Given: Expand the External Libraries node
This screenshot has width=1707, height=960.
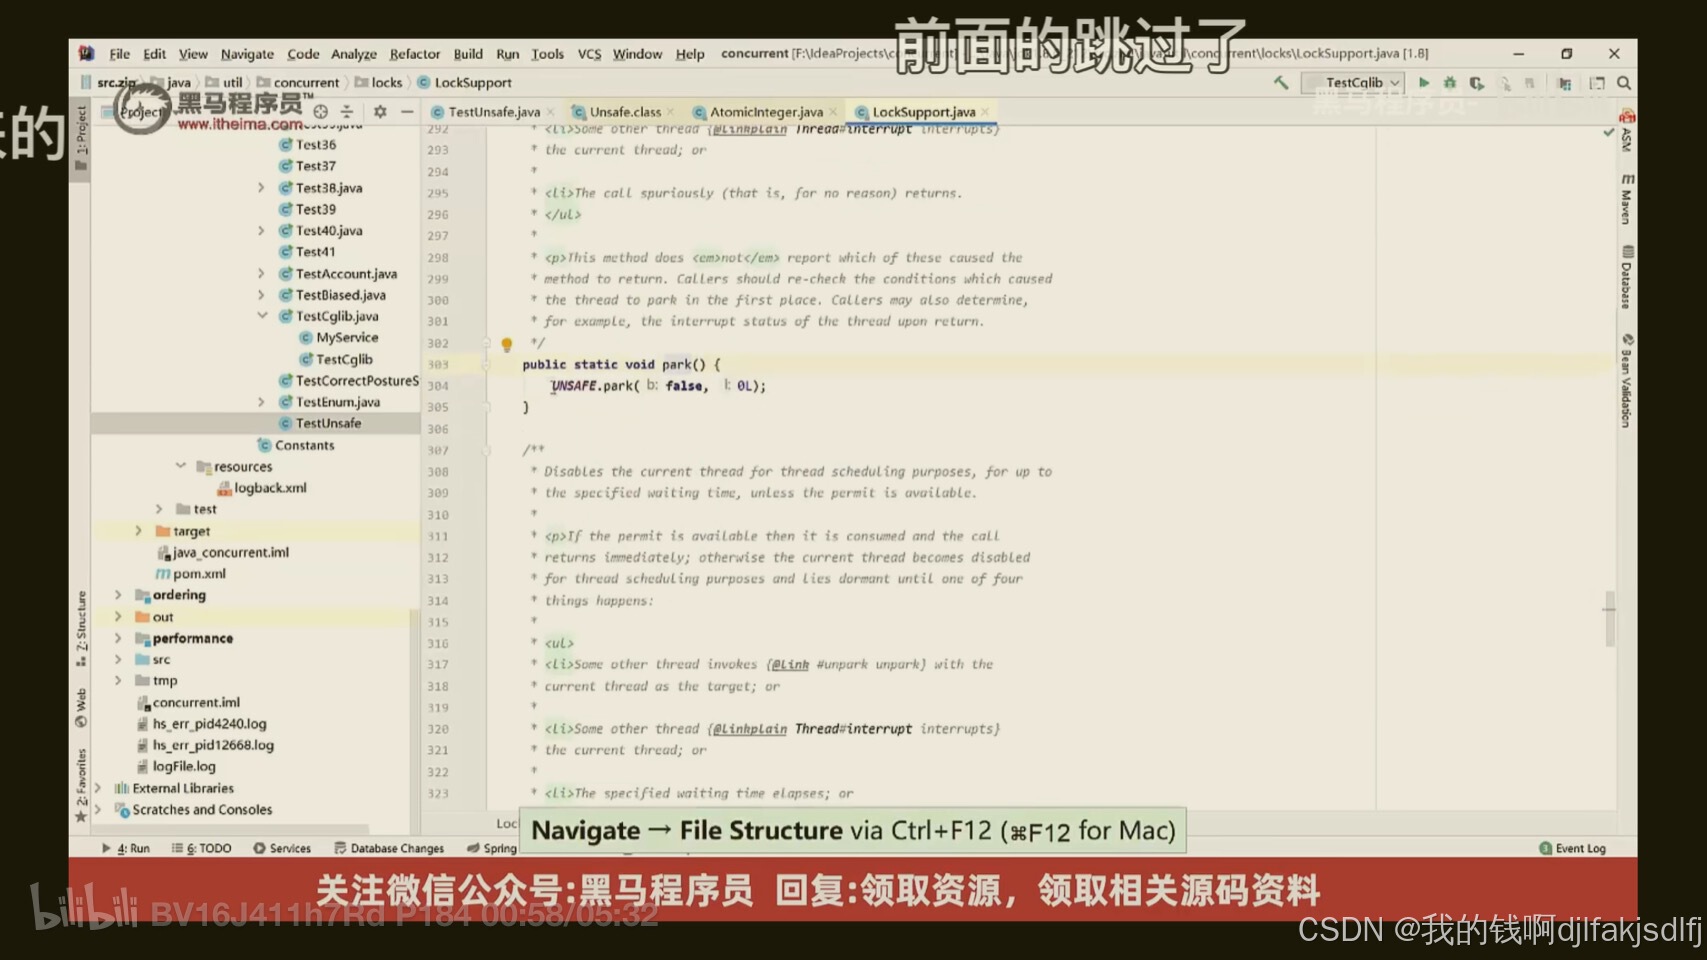Looking at the screenshot, I should pos(99,788).
